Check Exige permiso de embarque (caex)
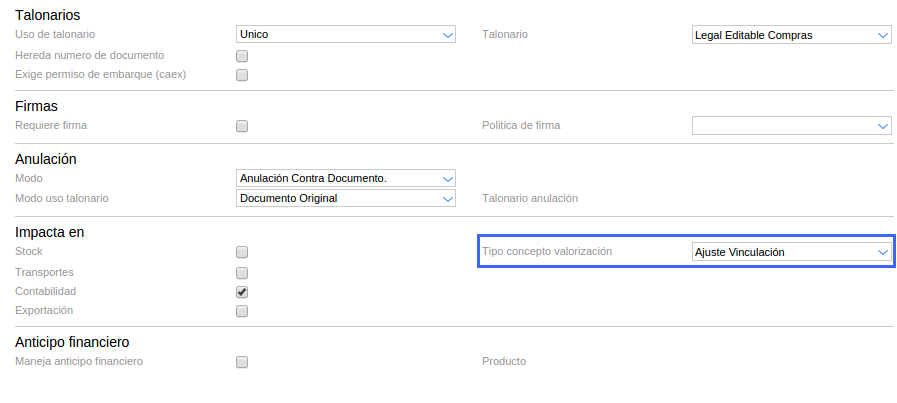The image size is (897, 403). pos(242,75)
